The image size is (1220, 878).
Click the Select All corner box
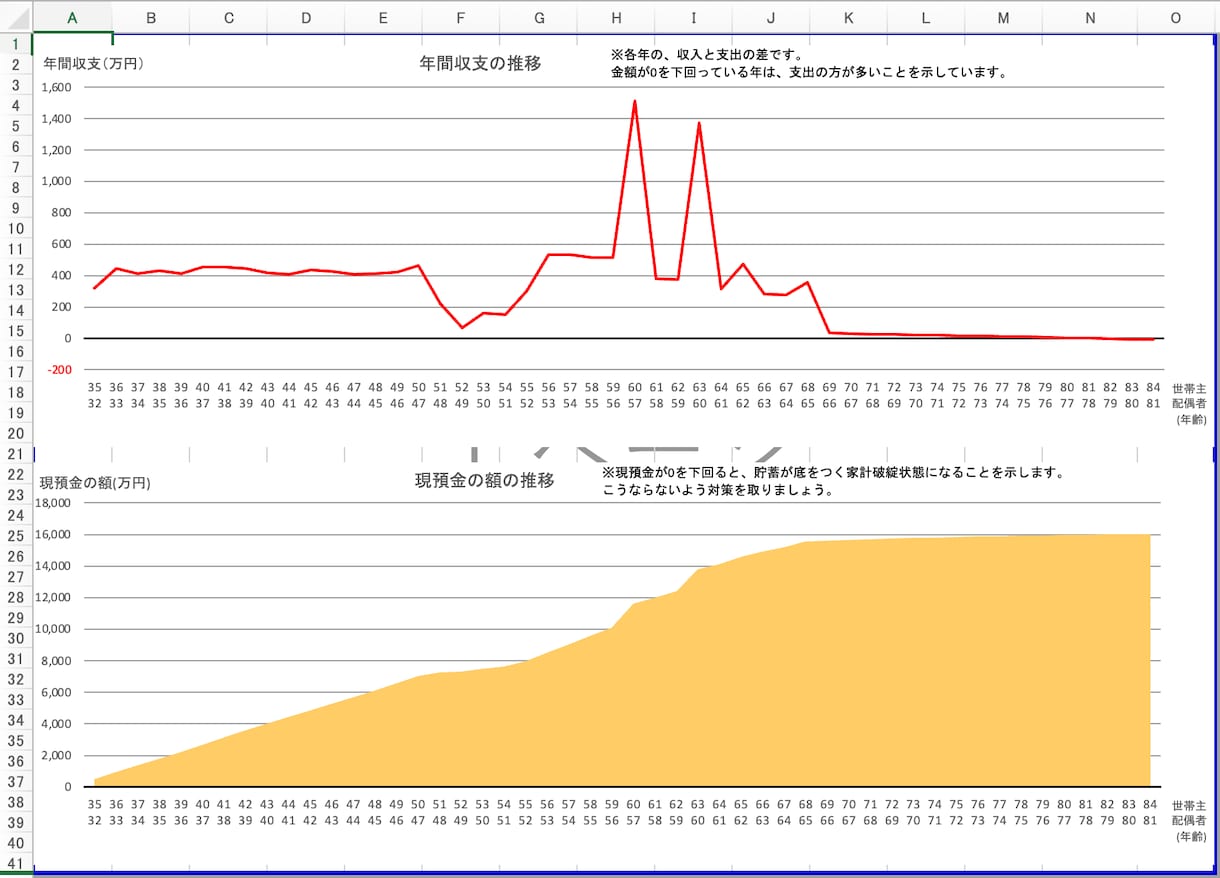(x=16, y=17)
